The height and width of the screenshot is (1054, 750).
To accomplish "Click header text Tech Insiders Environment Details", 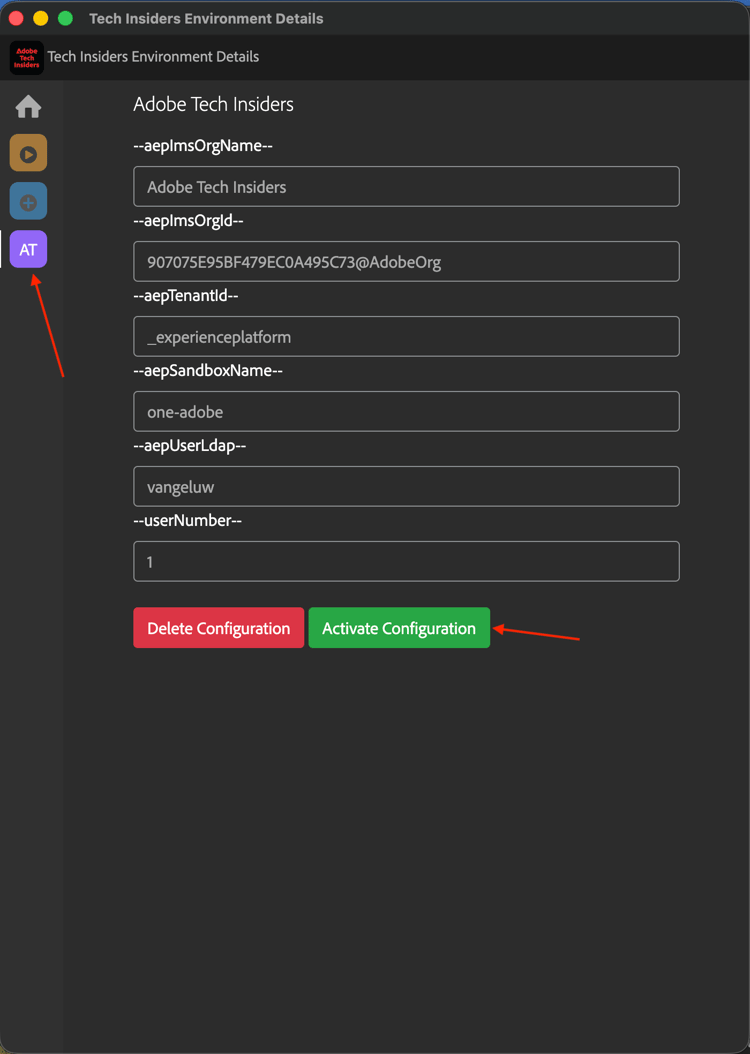I will [153, 56].
